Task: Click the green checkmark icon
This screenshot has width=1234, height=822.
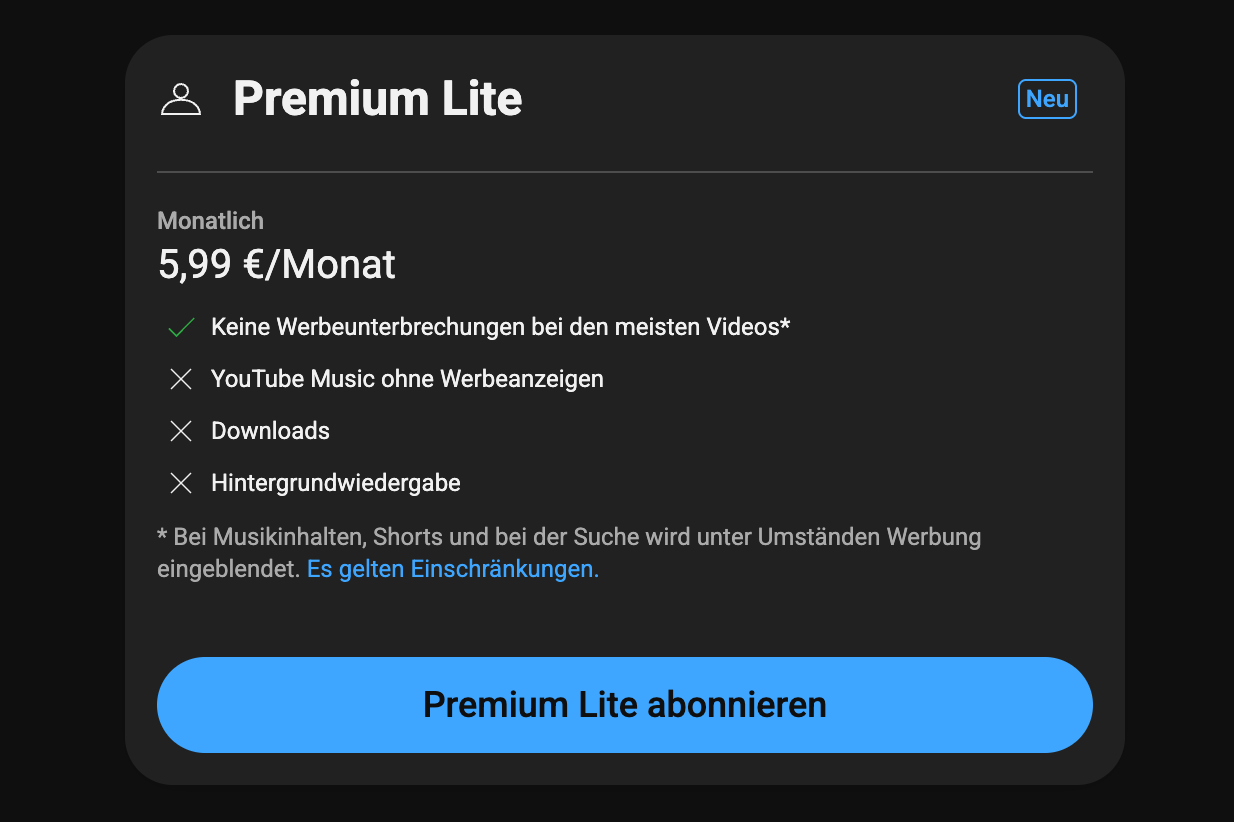Action: point(181,327)
